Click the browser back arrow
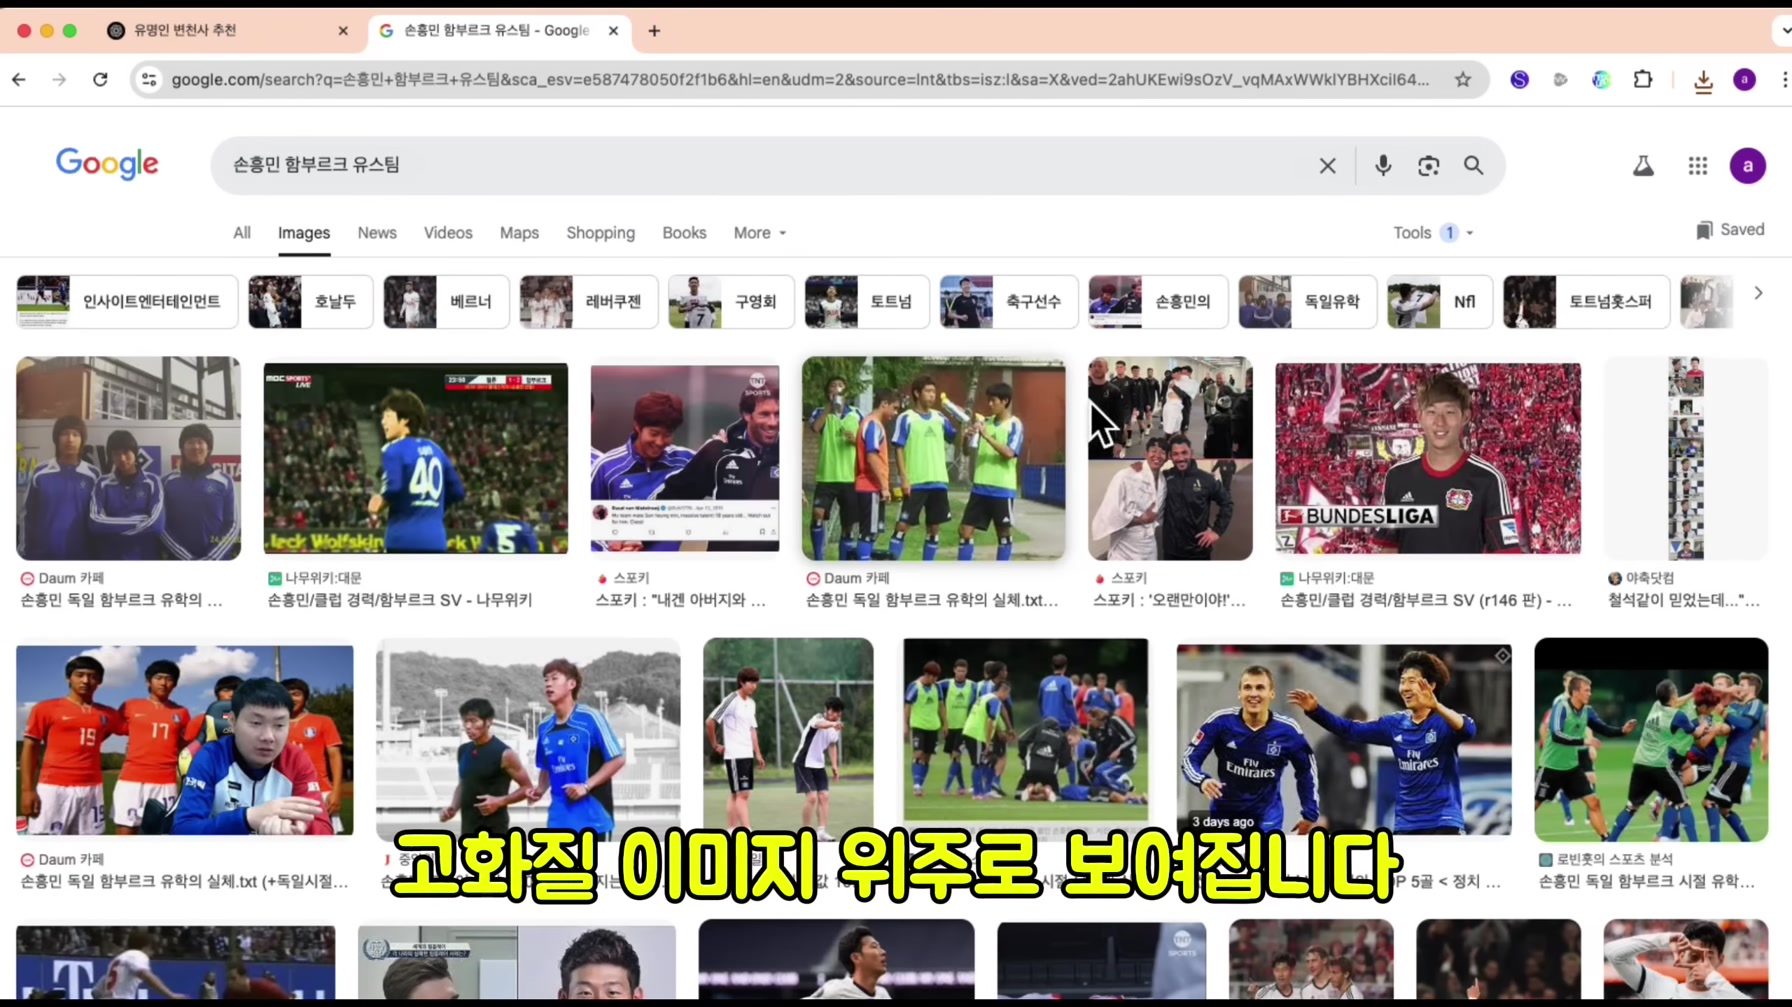The width and height of the screenshot is (1792, 1007). point(19,80)
